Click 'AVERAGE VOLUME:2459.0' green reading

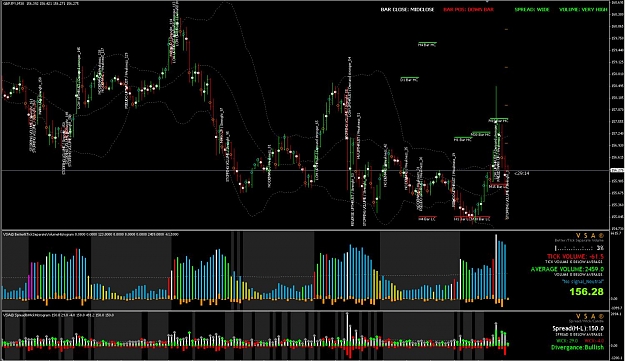pos(567,269)
